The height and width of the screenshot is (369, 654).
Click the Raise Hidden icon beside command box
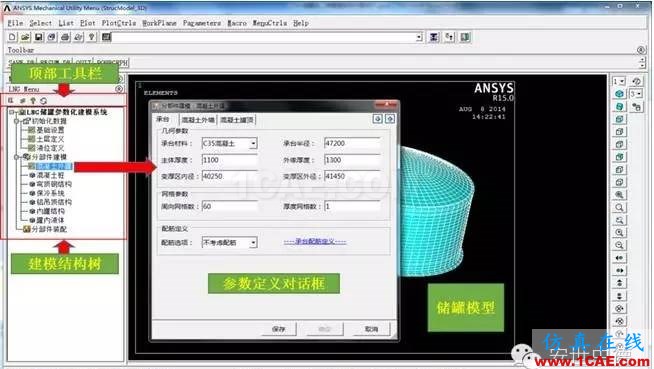[434, 37]
